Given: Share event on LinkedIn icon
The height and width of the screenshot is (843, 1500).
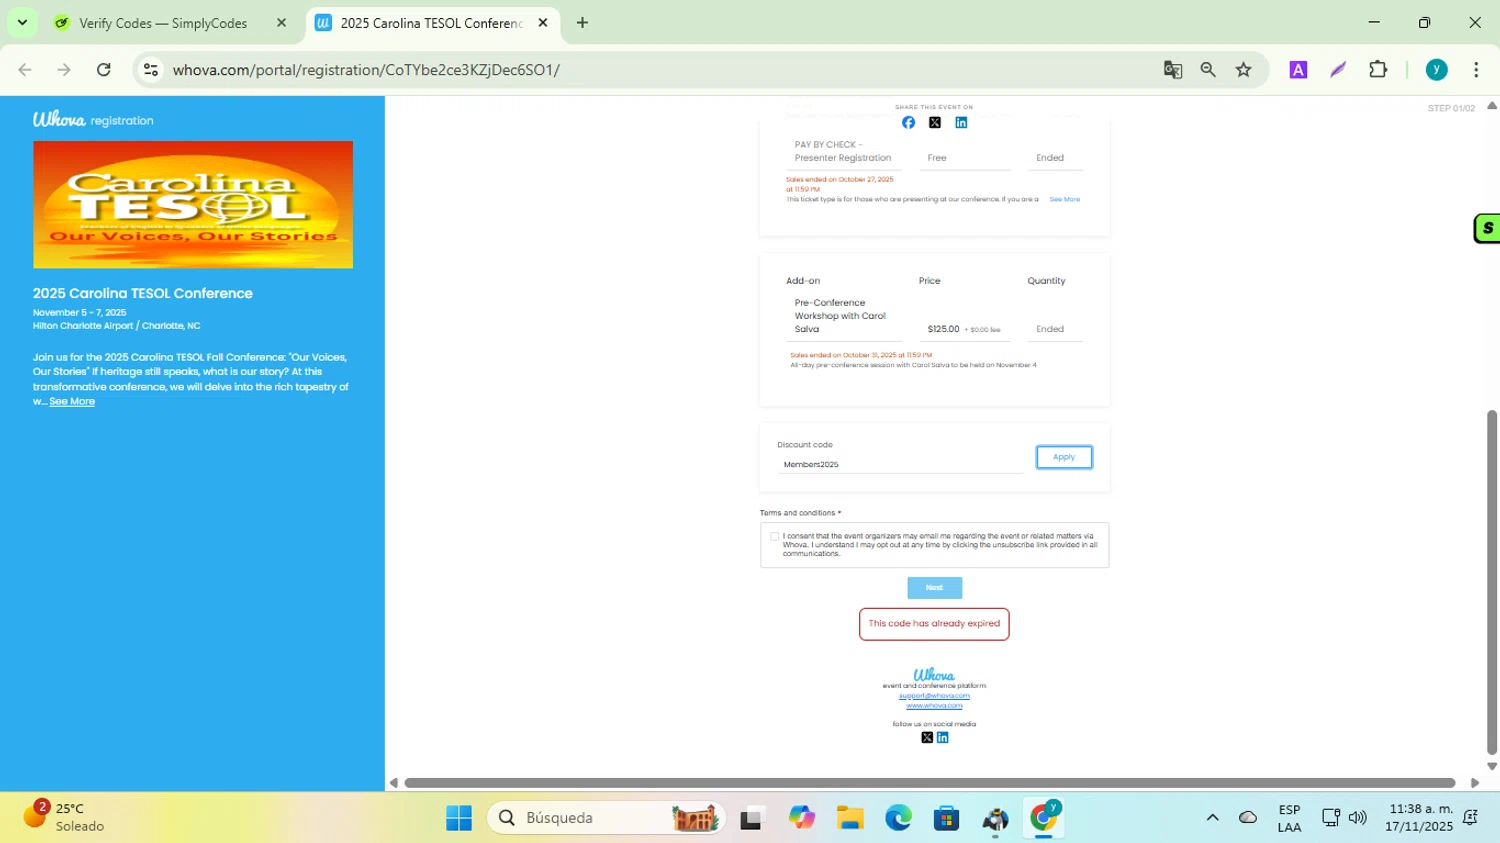Looking at the screenshot, I should [x=961, y=122].
